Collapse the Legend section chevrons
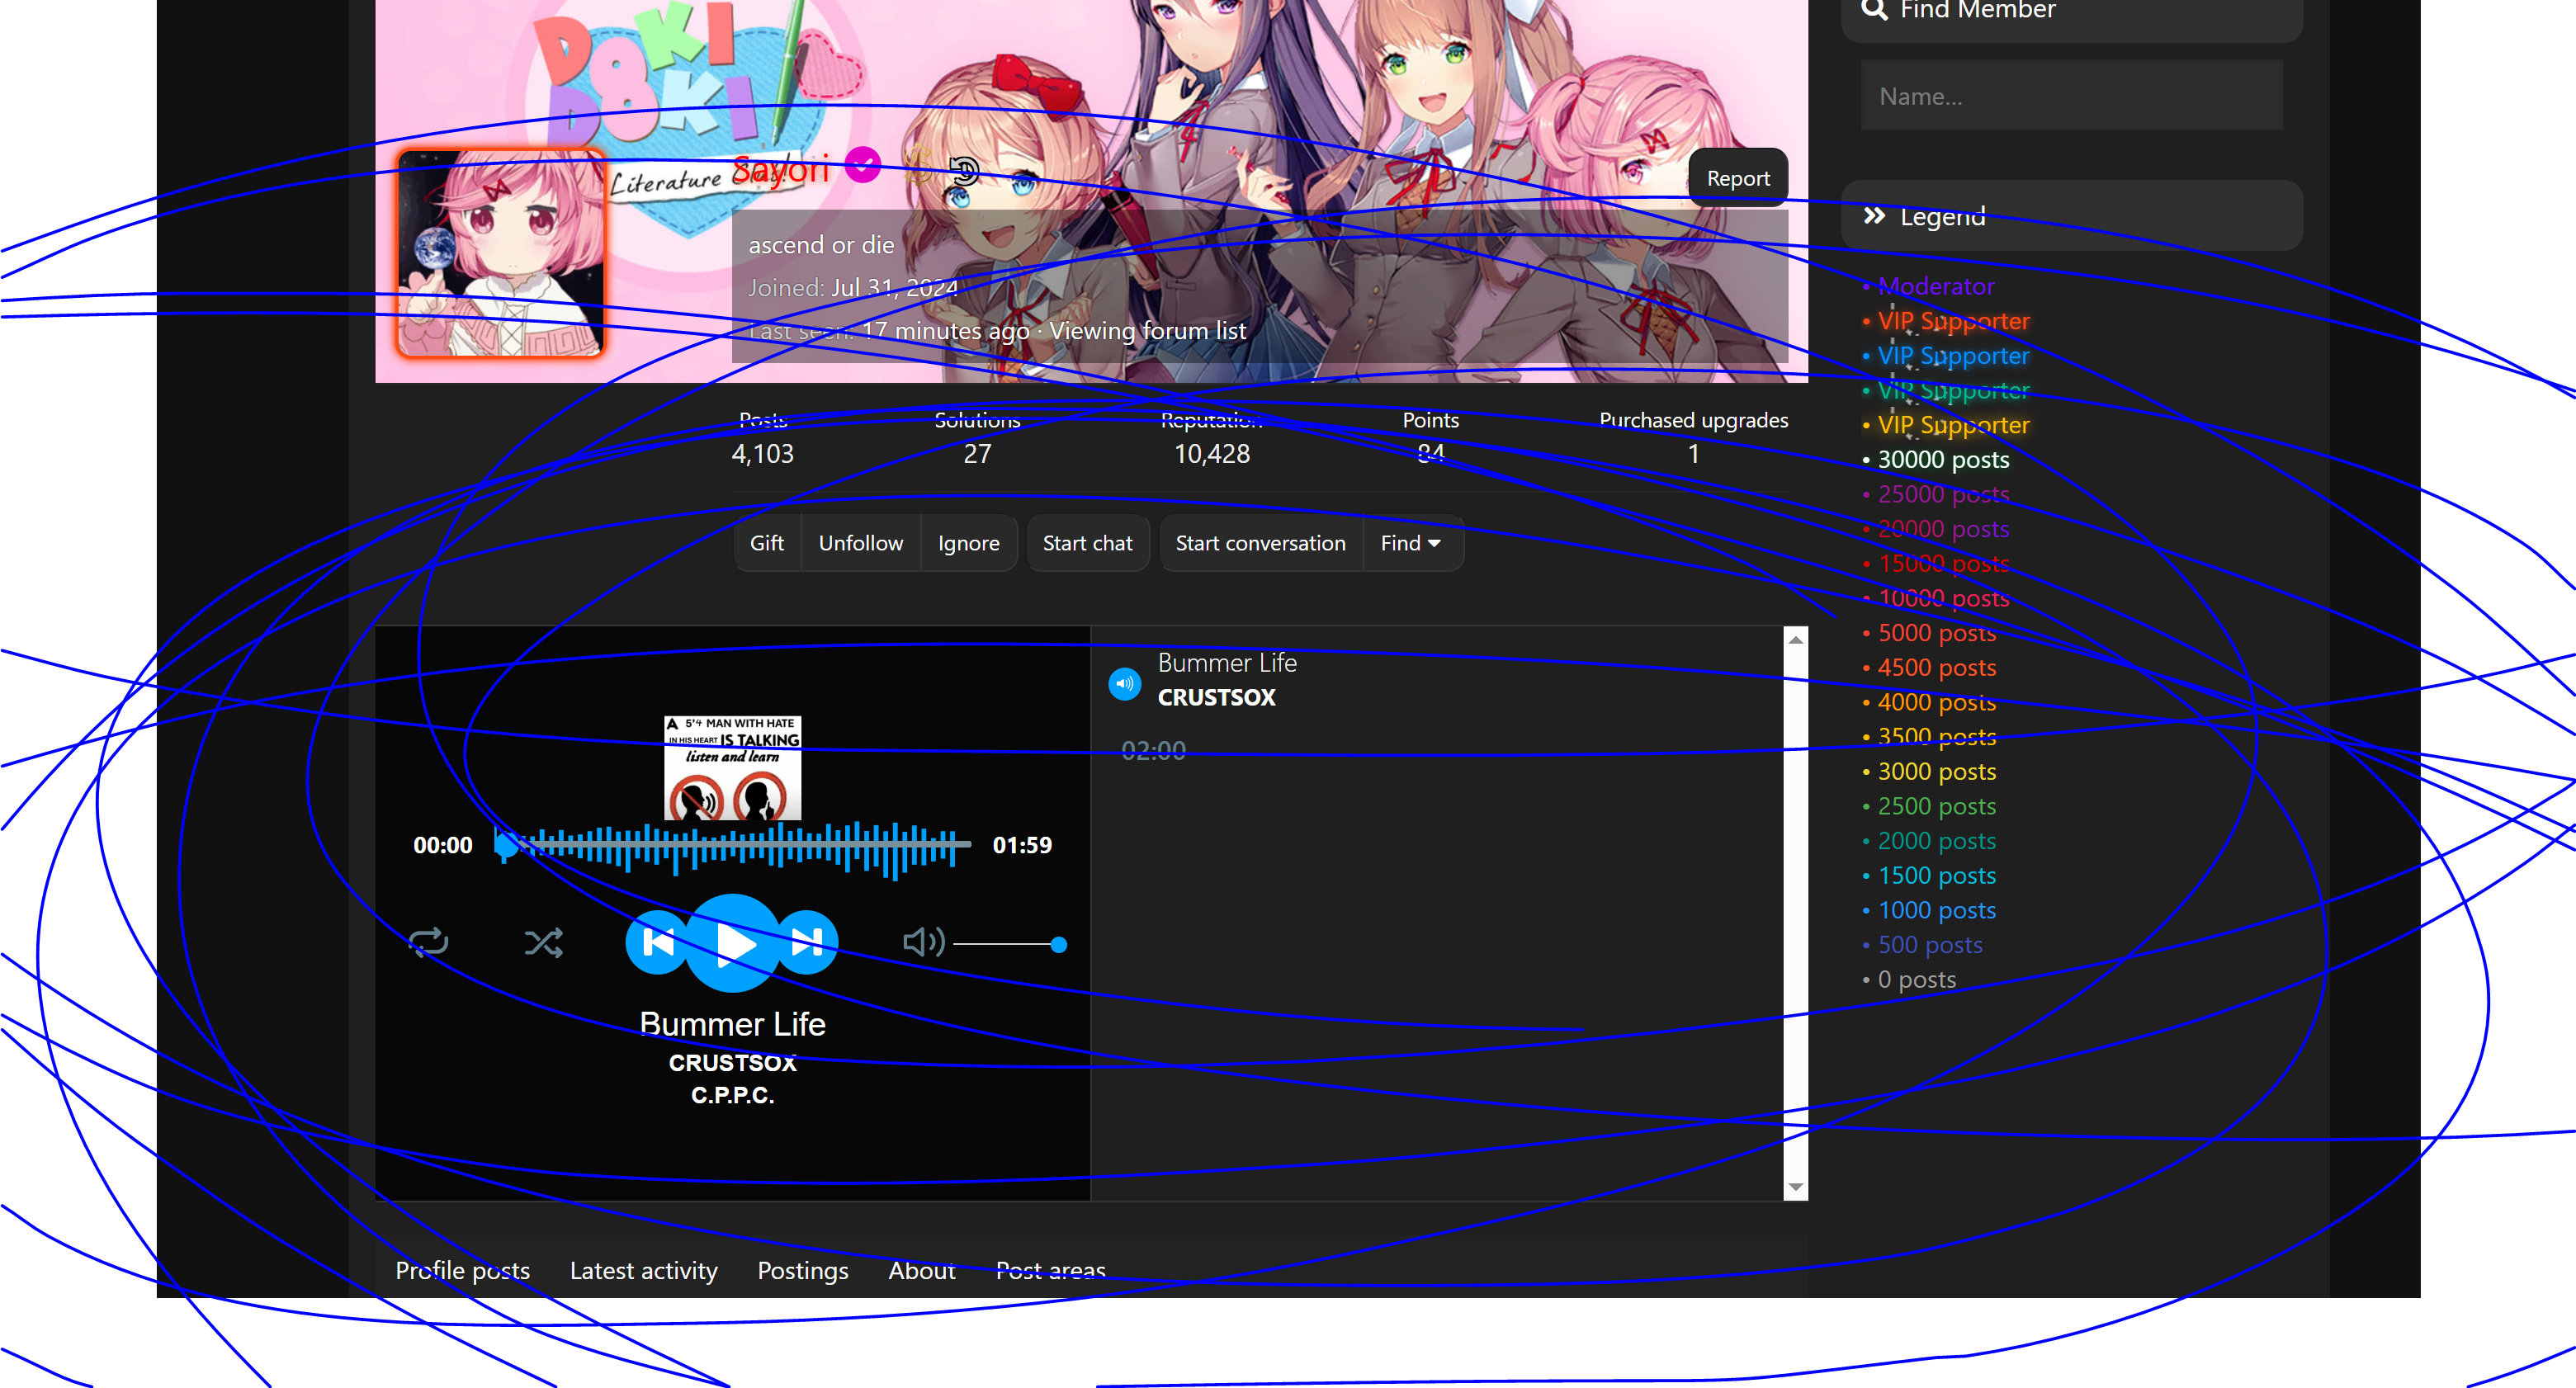The width and height of the screenshot is (2576, 1388). click(x=1874, y=216)
